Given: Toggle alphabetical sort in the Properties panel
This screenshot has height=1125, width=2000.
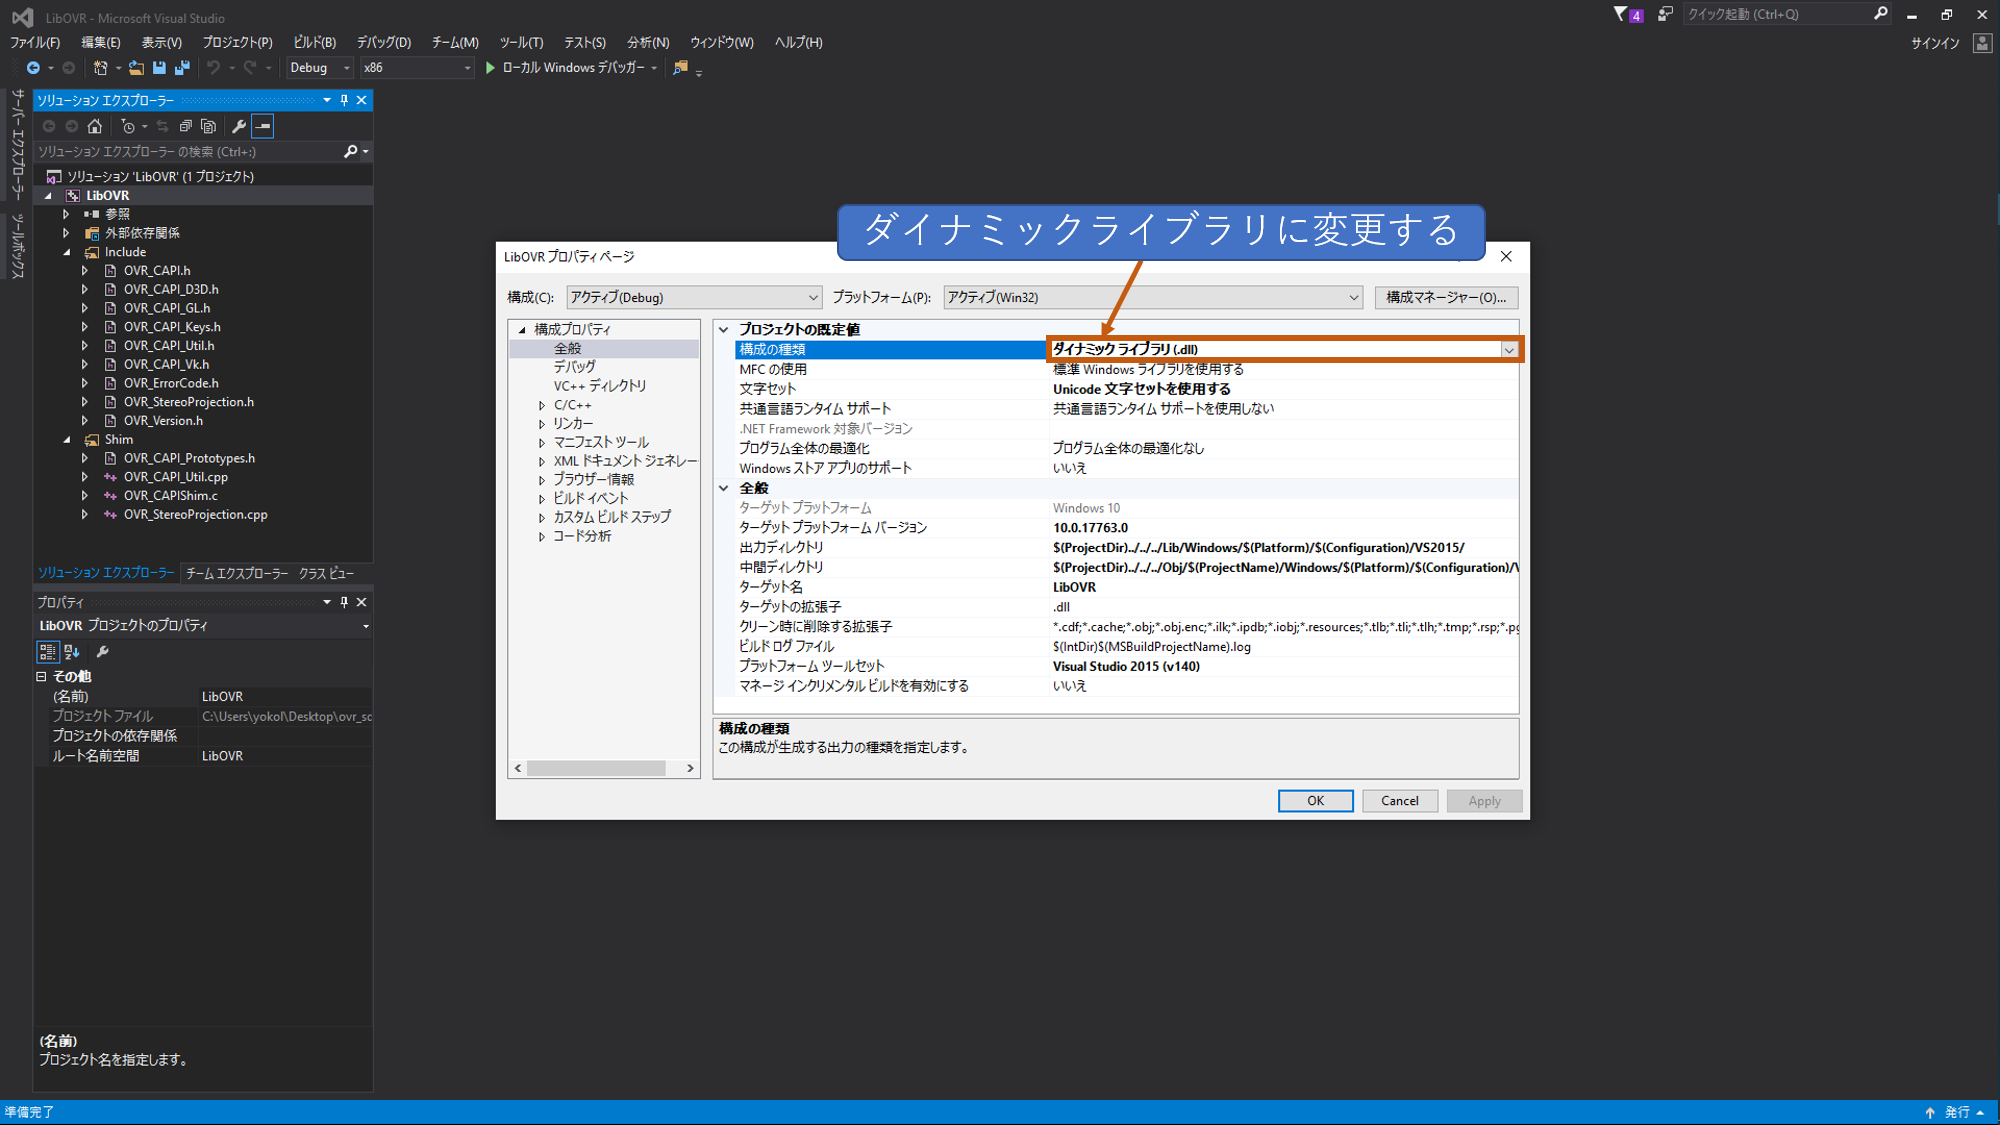Looking at the screenshot, I should pos(72,652).
